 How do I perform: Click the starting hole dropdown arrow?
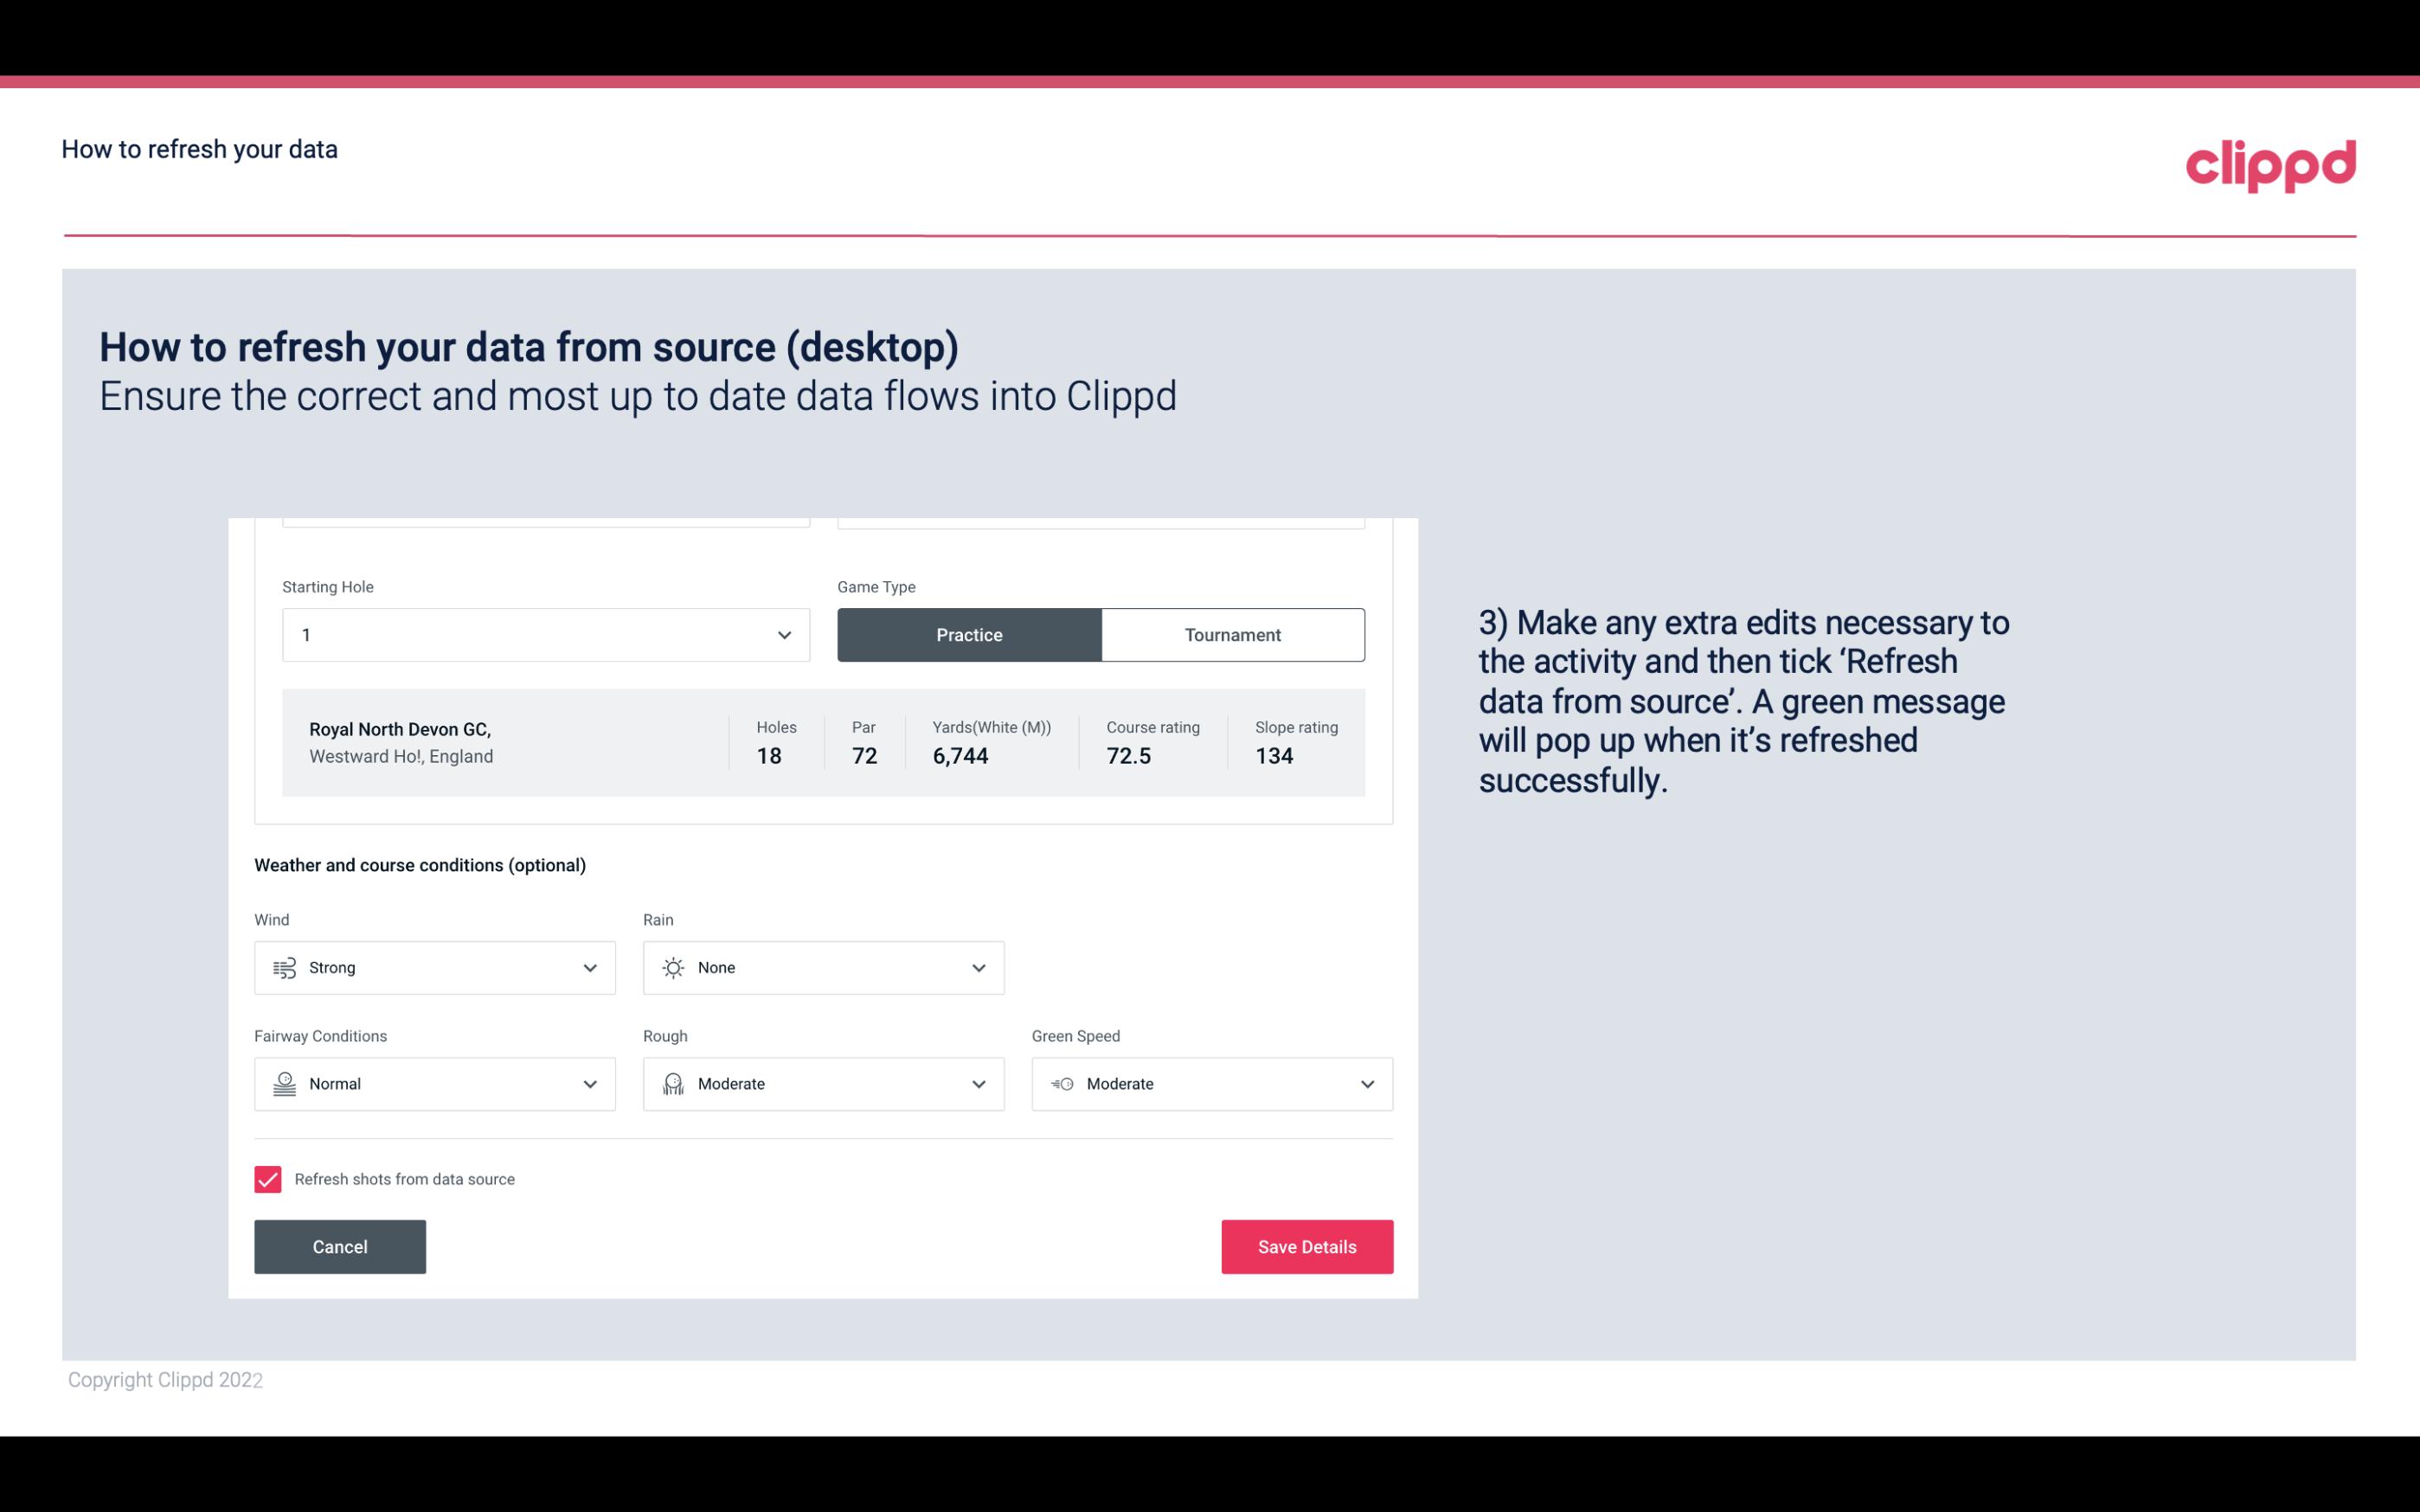tap(784, 634)
